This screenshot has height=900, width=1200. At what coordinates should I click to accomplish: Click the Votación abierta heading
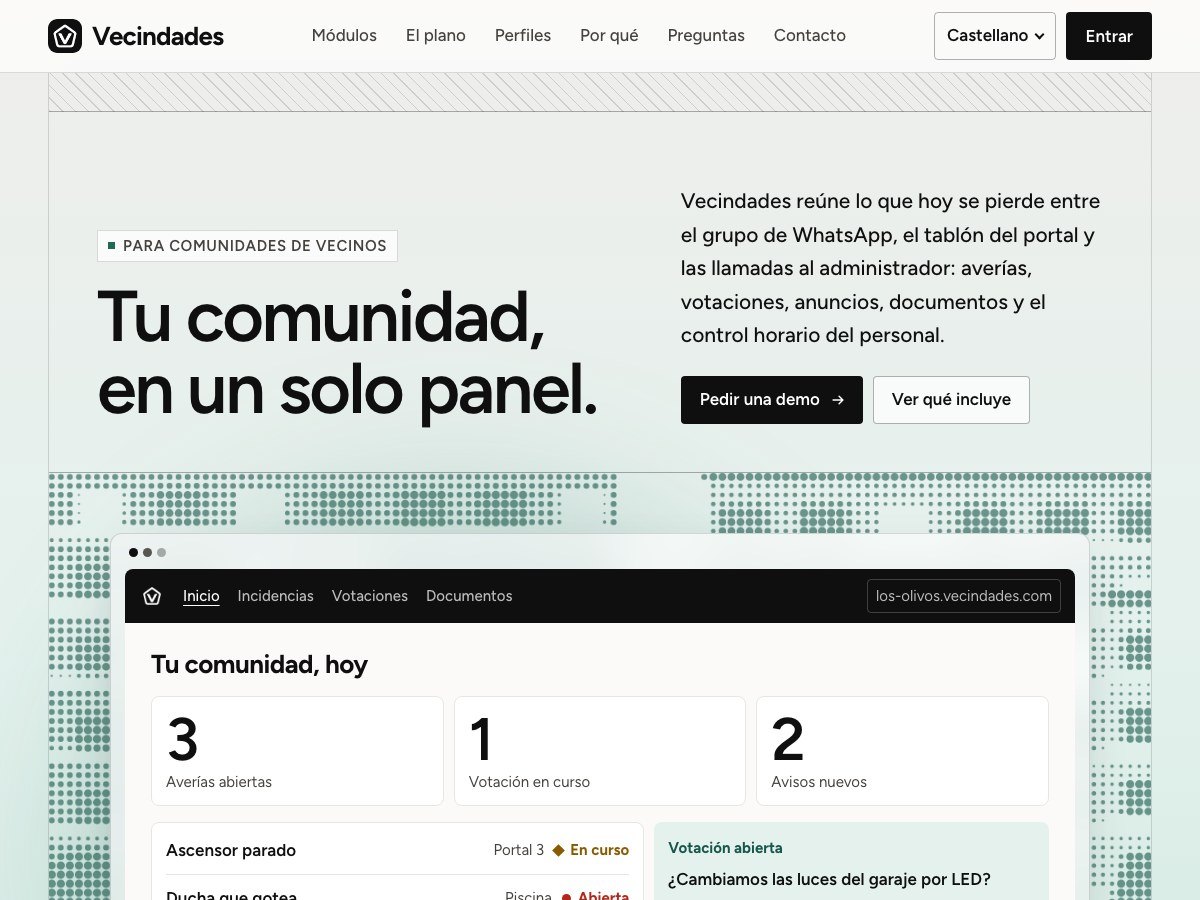tap(725, 848)
